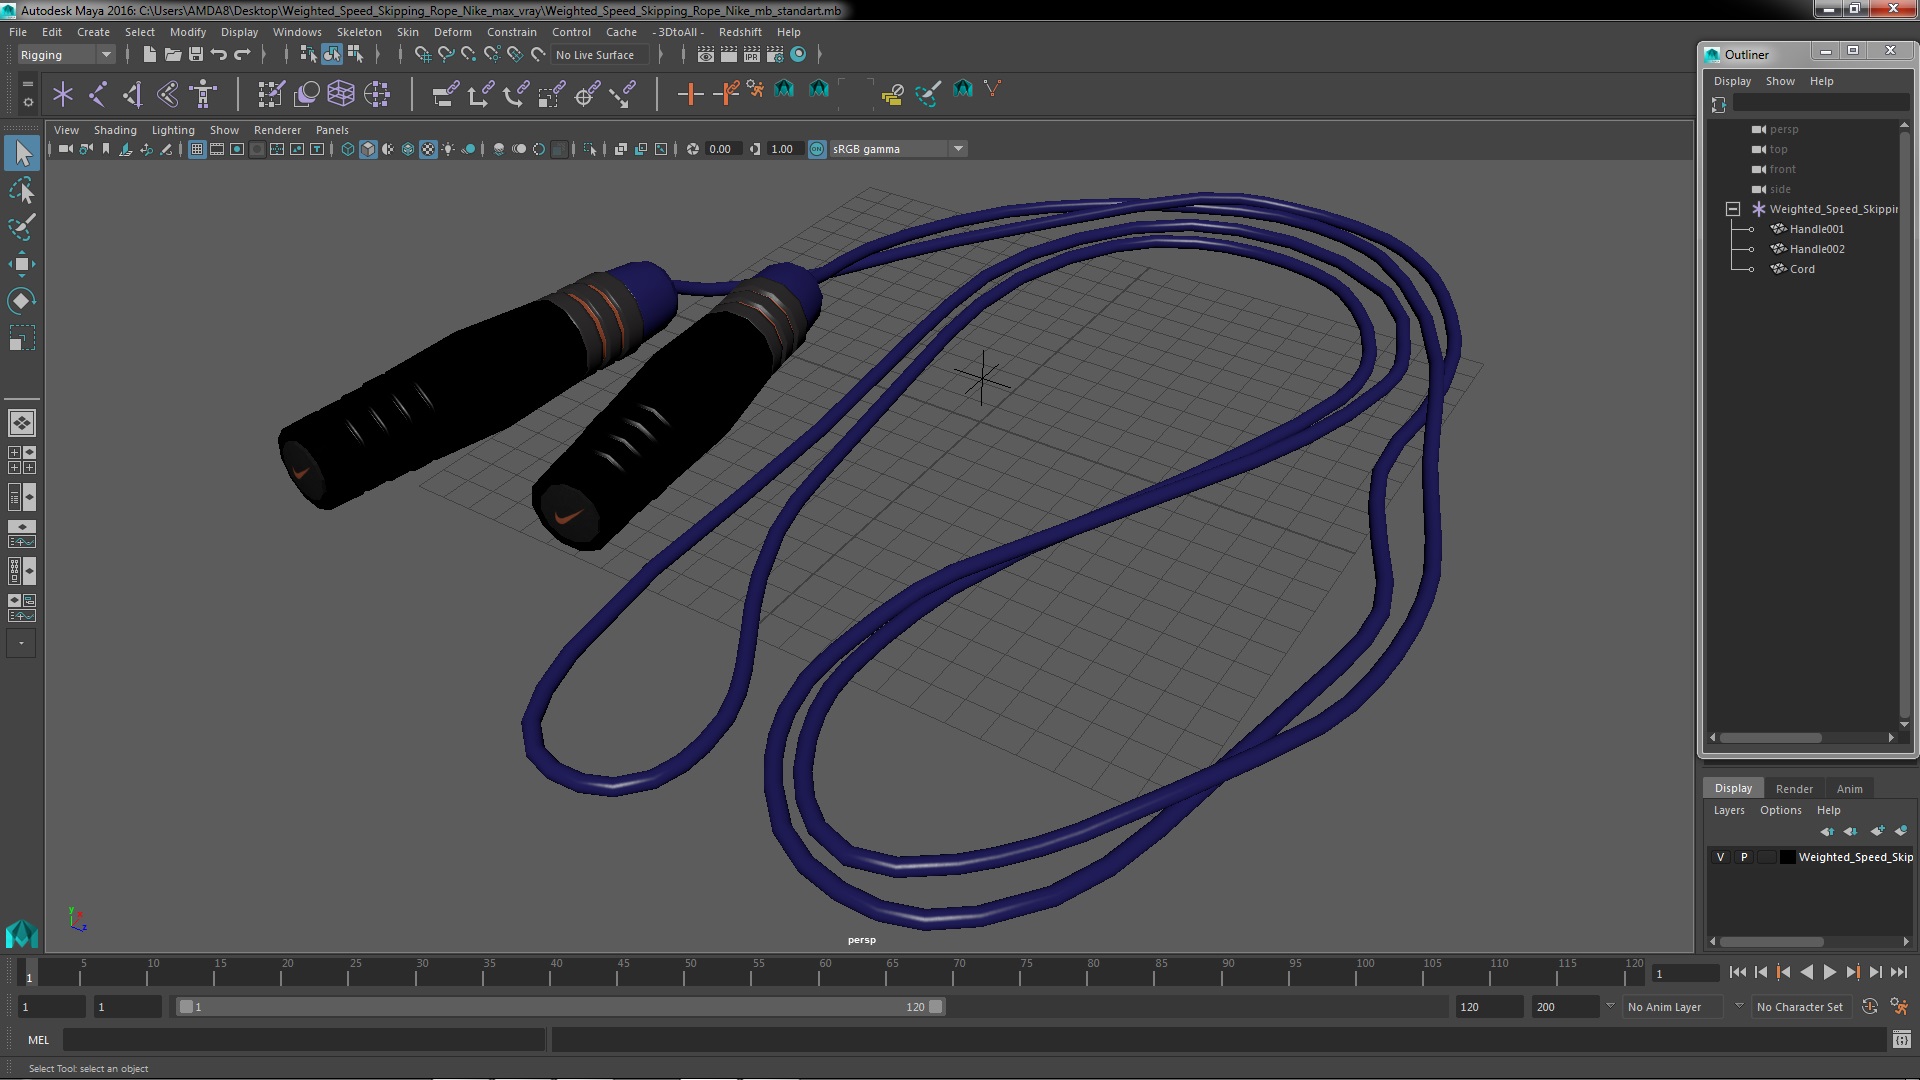Toggle wireframe shading in panel toolbar
Viewport: 1920px width, 1080px height.
pos(348,150)
